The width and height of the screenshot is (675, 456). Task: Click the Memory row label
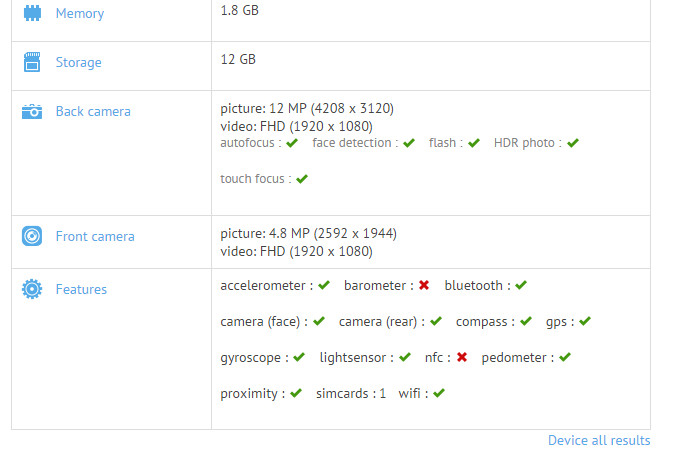coord(80,14)
